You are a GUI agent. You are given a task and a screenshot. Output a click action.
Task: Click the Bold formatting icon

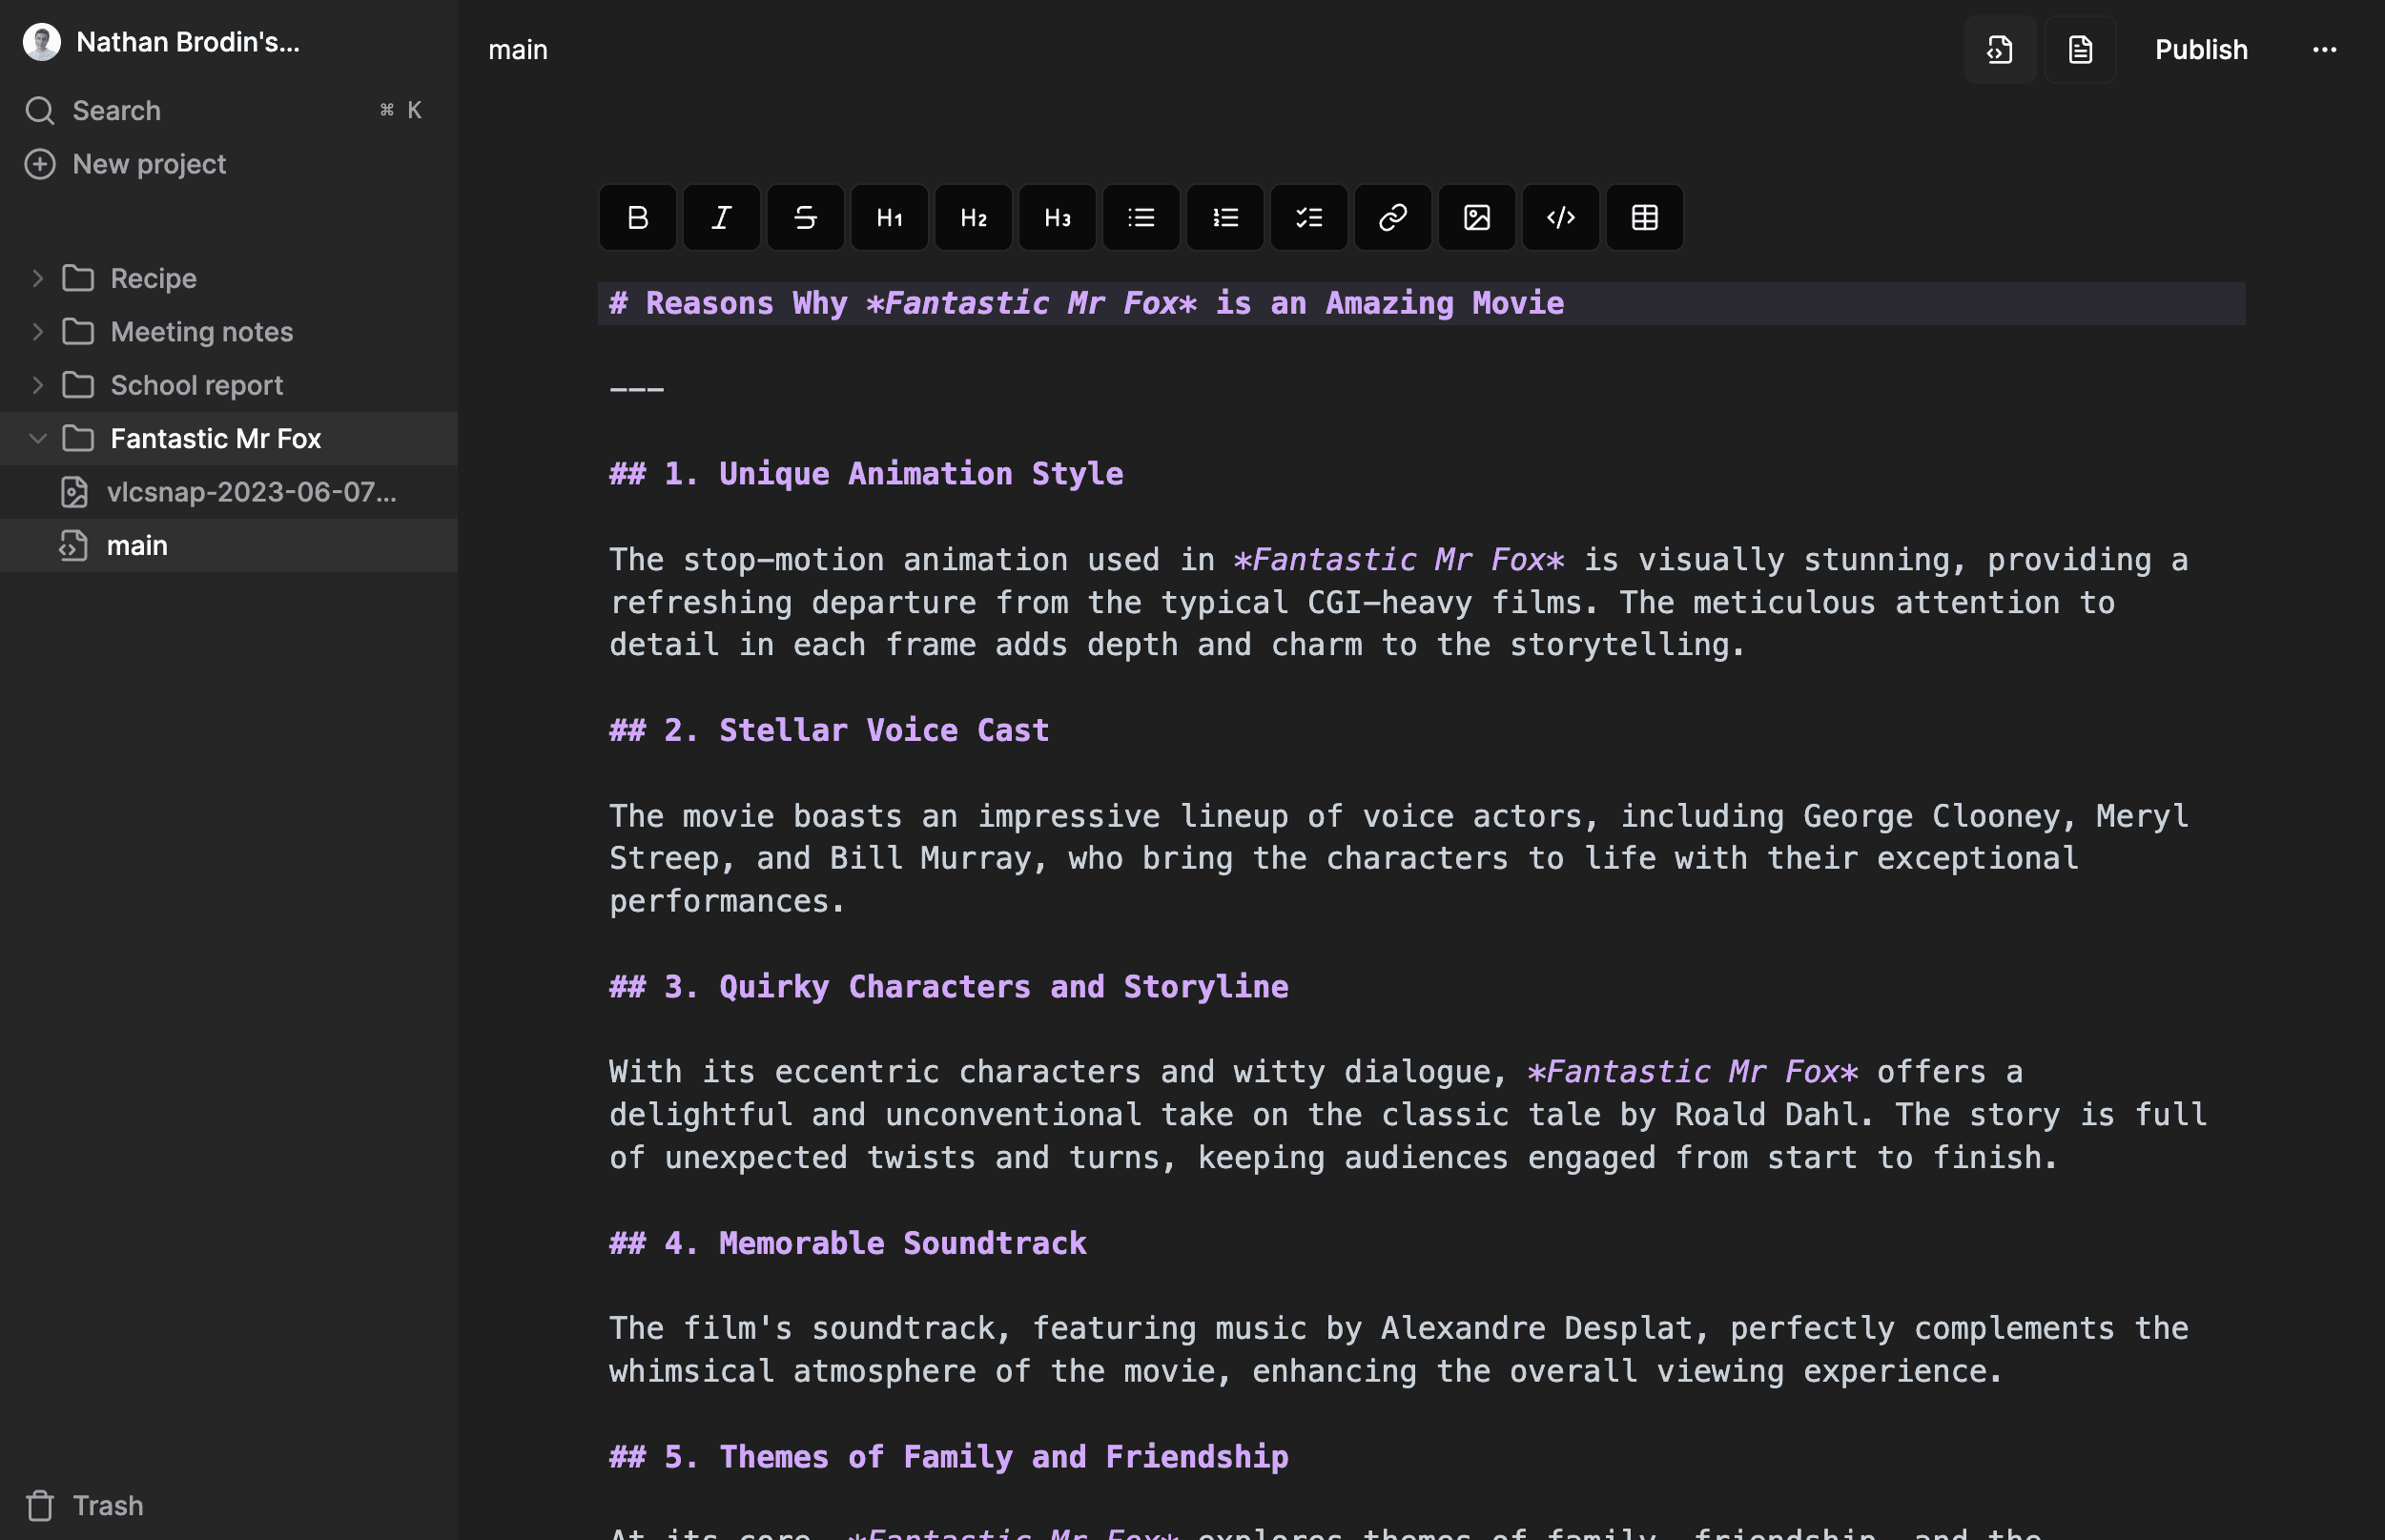pyautogui.click(x=638, y=217)
